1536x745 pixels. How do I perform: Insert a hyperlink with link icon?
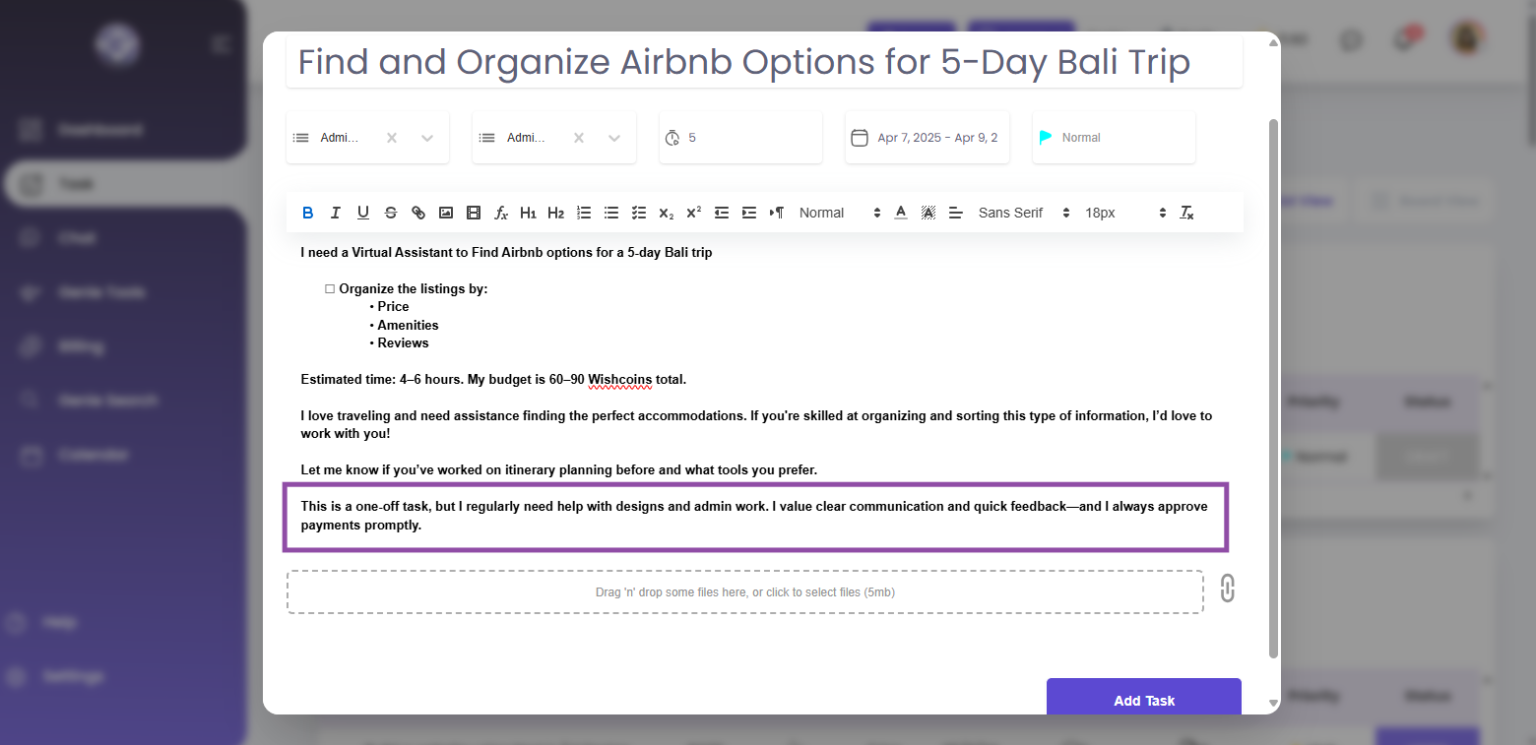tap(418, 213)
